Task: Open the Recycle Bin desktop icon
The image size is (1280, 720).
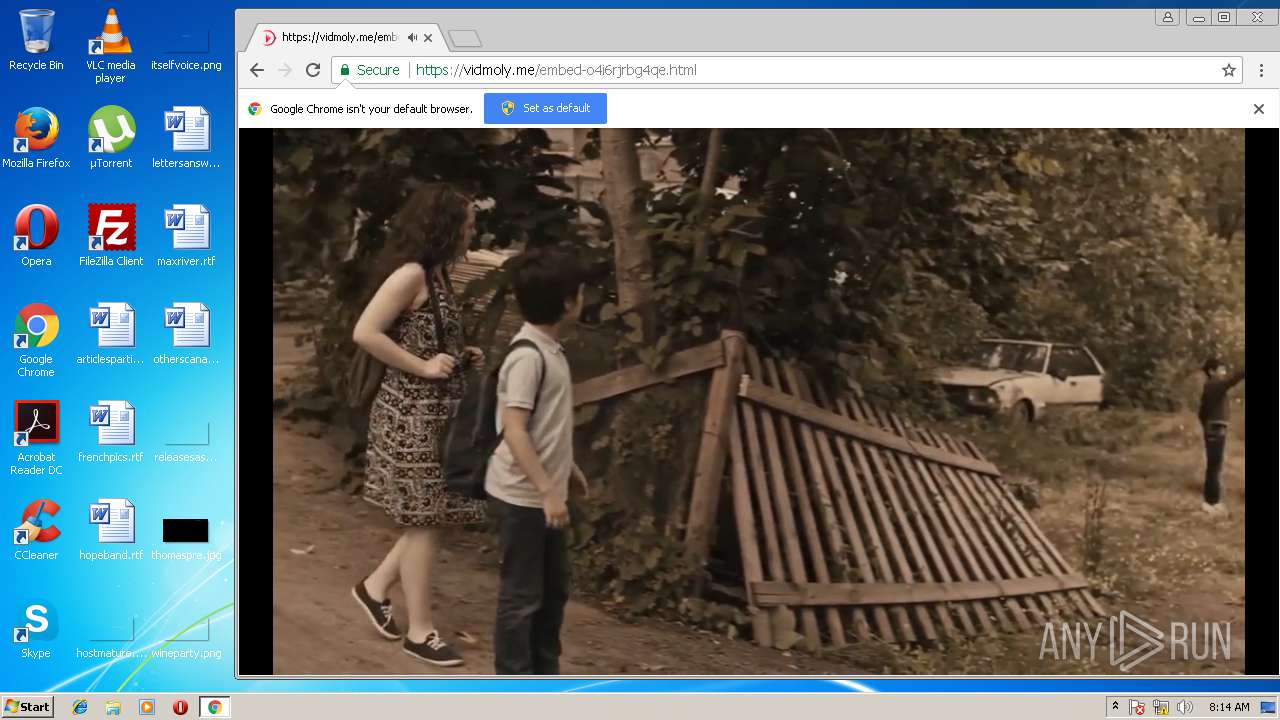Action: click(x=36, y=40)
